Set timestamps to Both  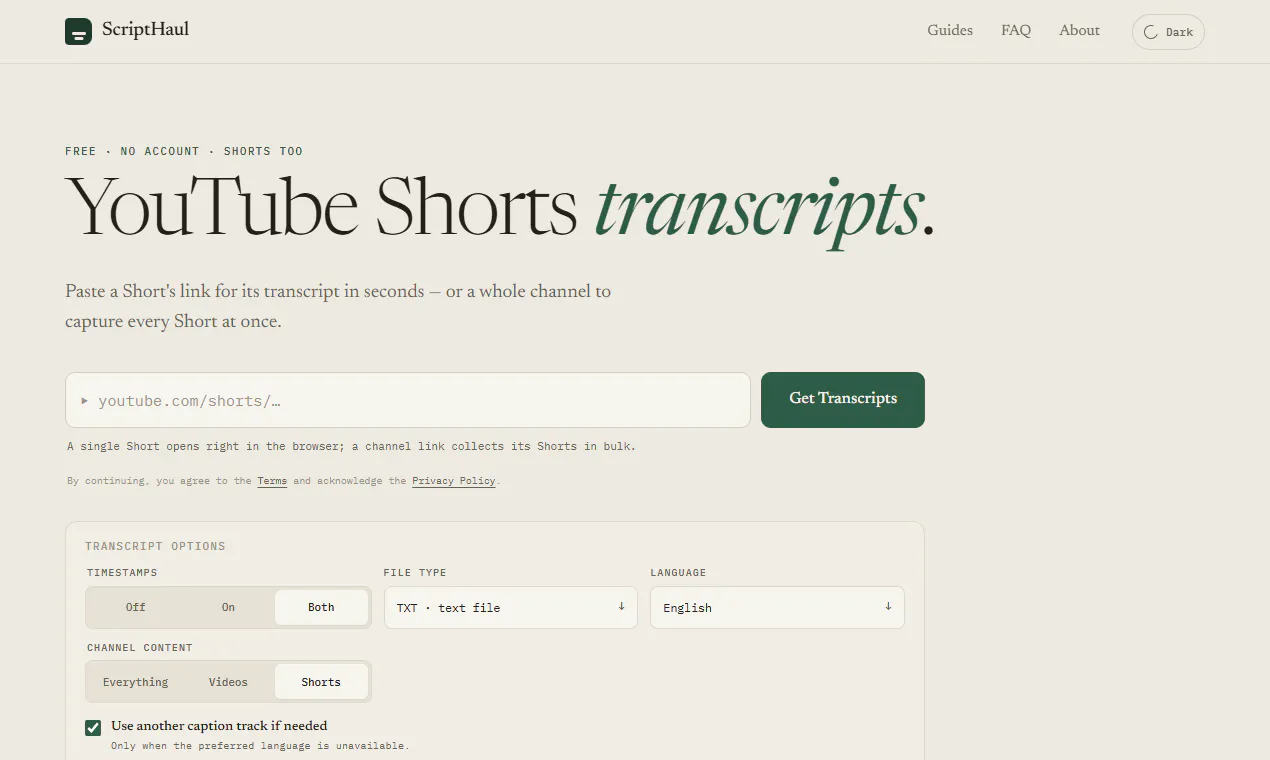[x=321, y=607]
